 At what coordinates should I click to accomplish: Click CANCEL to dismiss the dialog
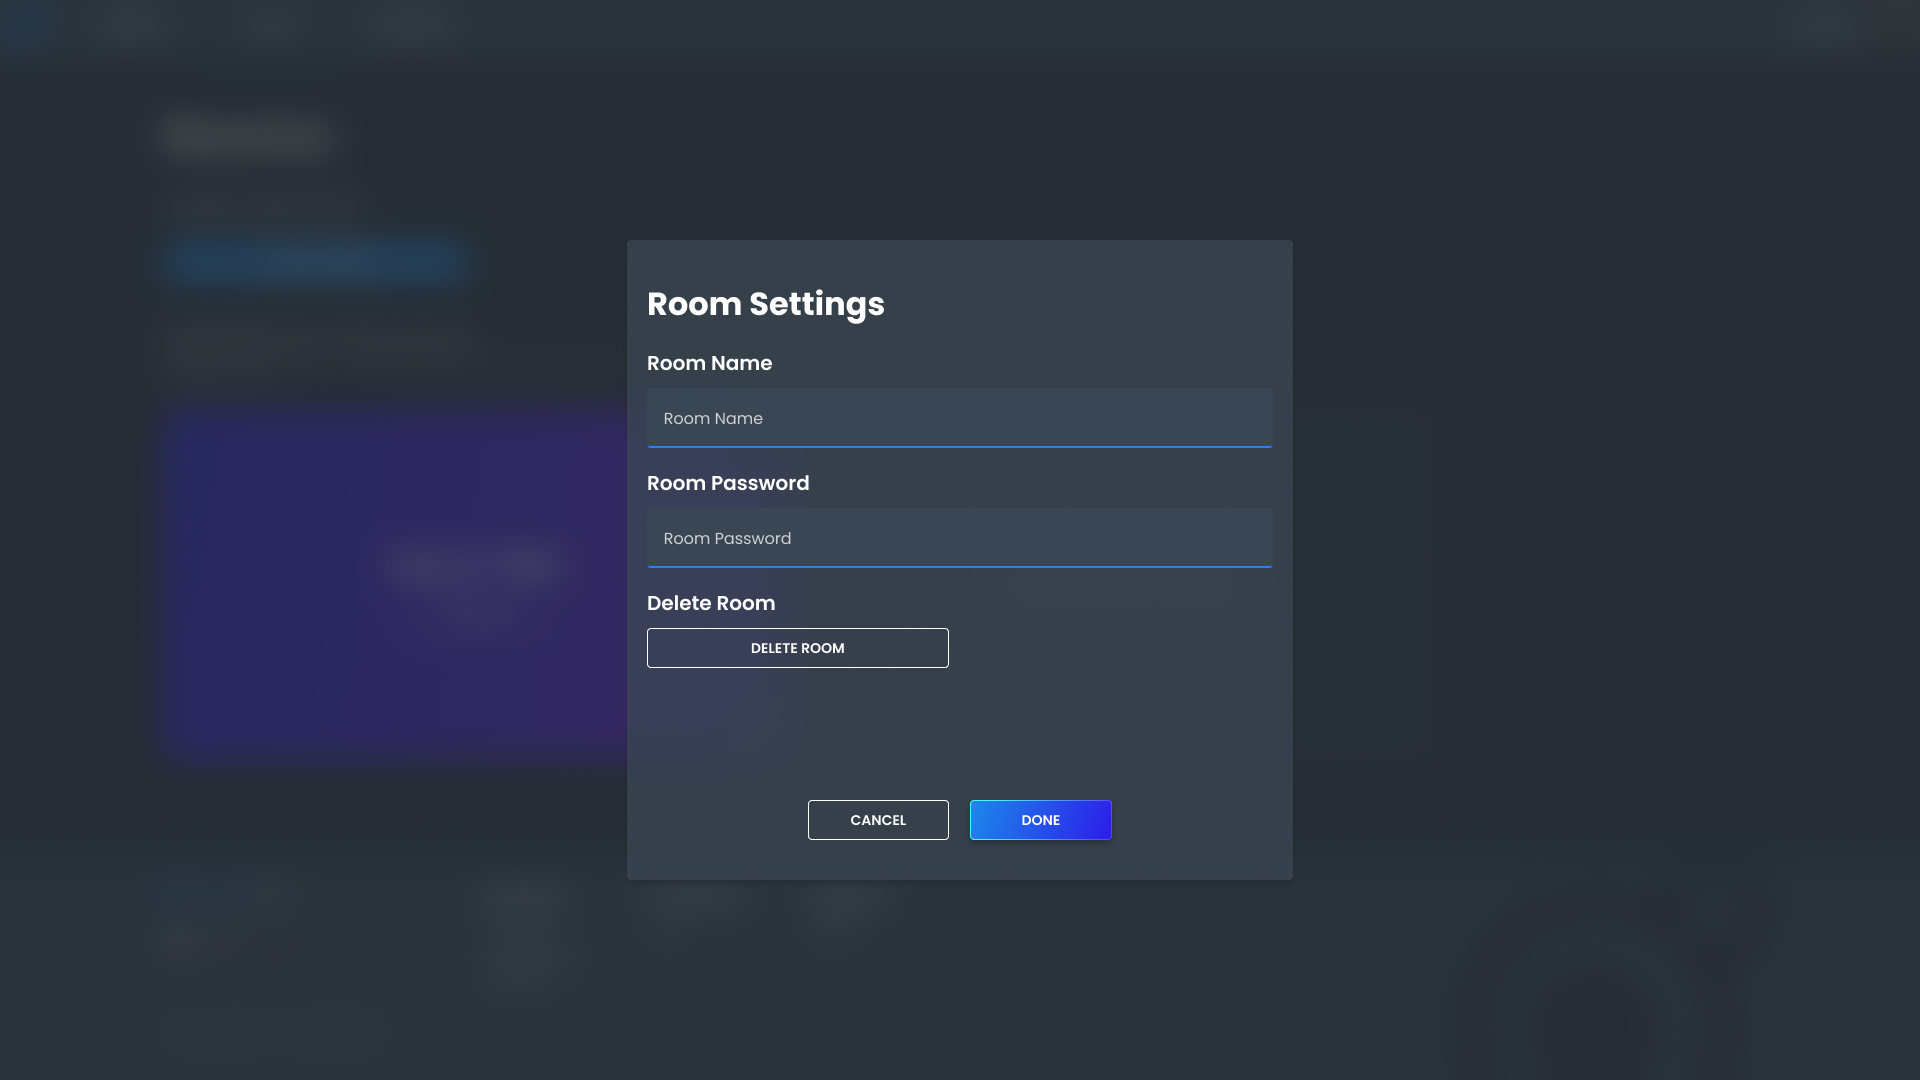pos(877,820)
